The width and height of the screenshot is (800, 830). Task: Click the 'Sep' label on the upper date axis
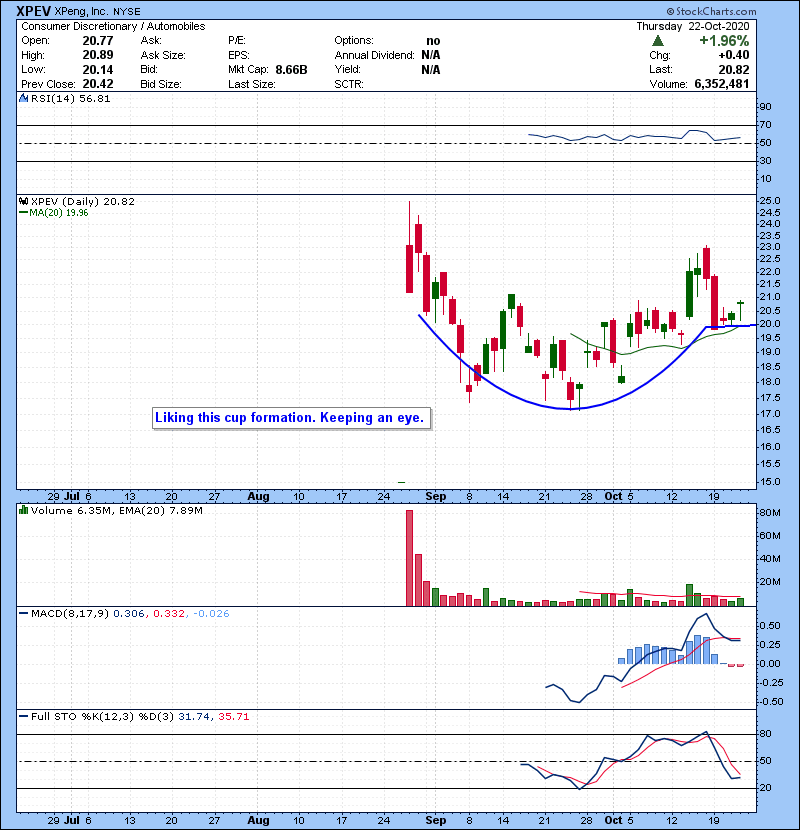tap(436, 495)
